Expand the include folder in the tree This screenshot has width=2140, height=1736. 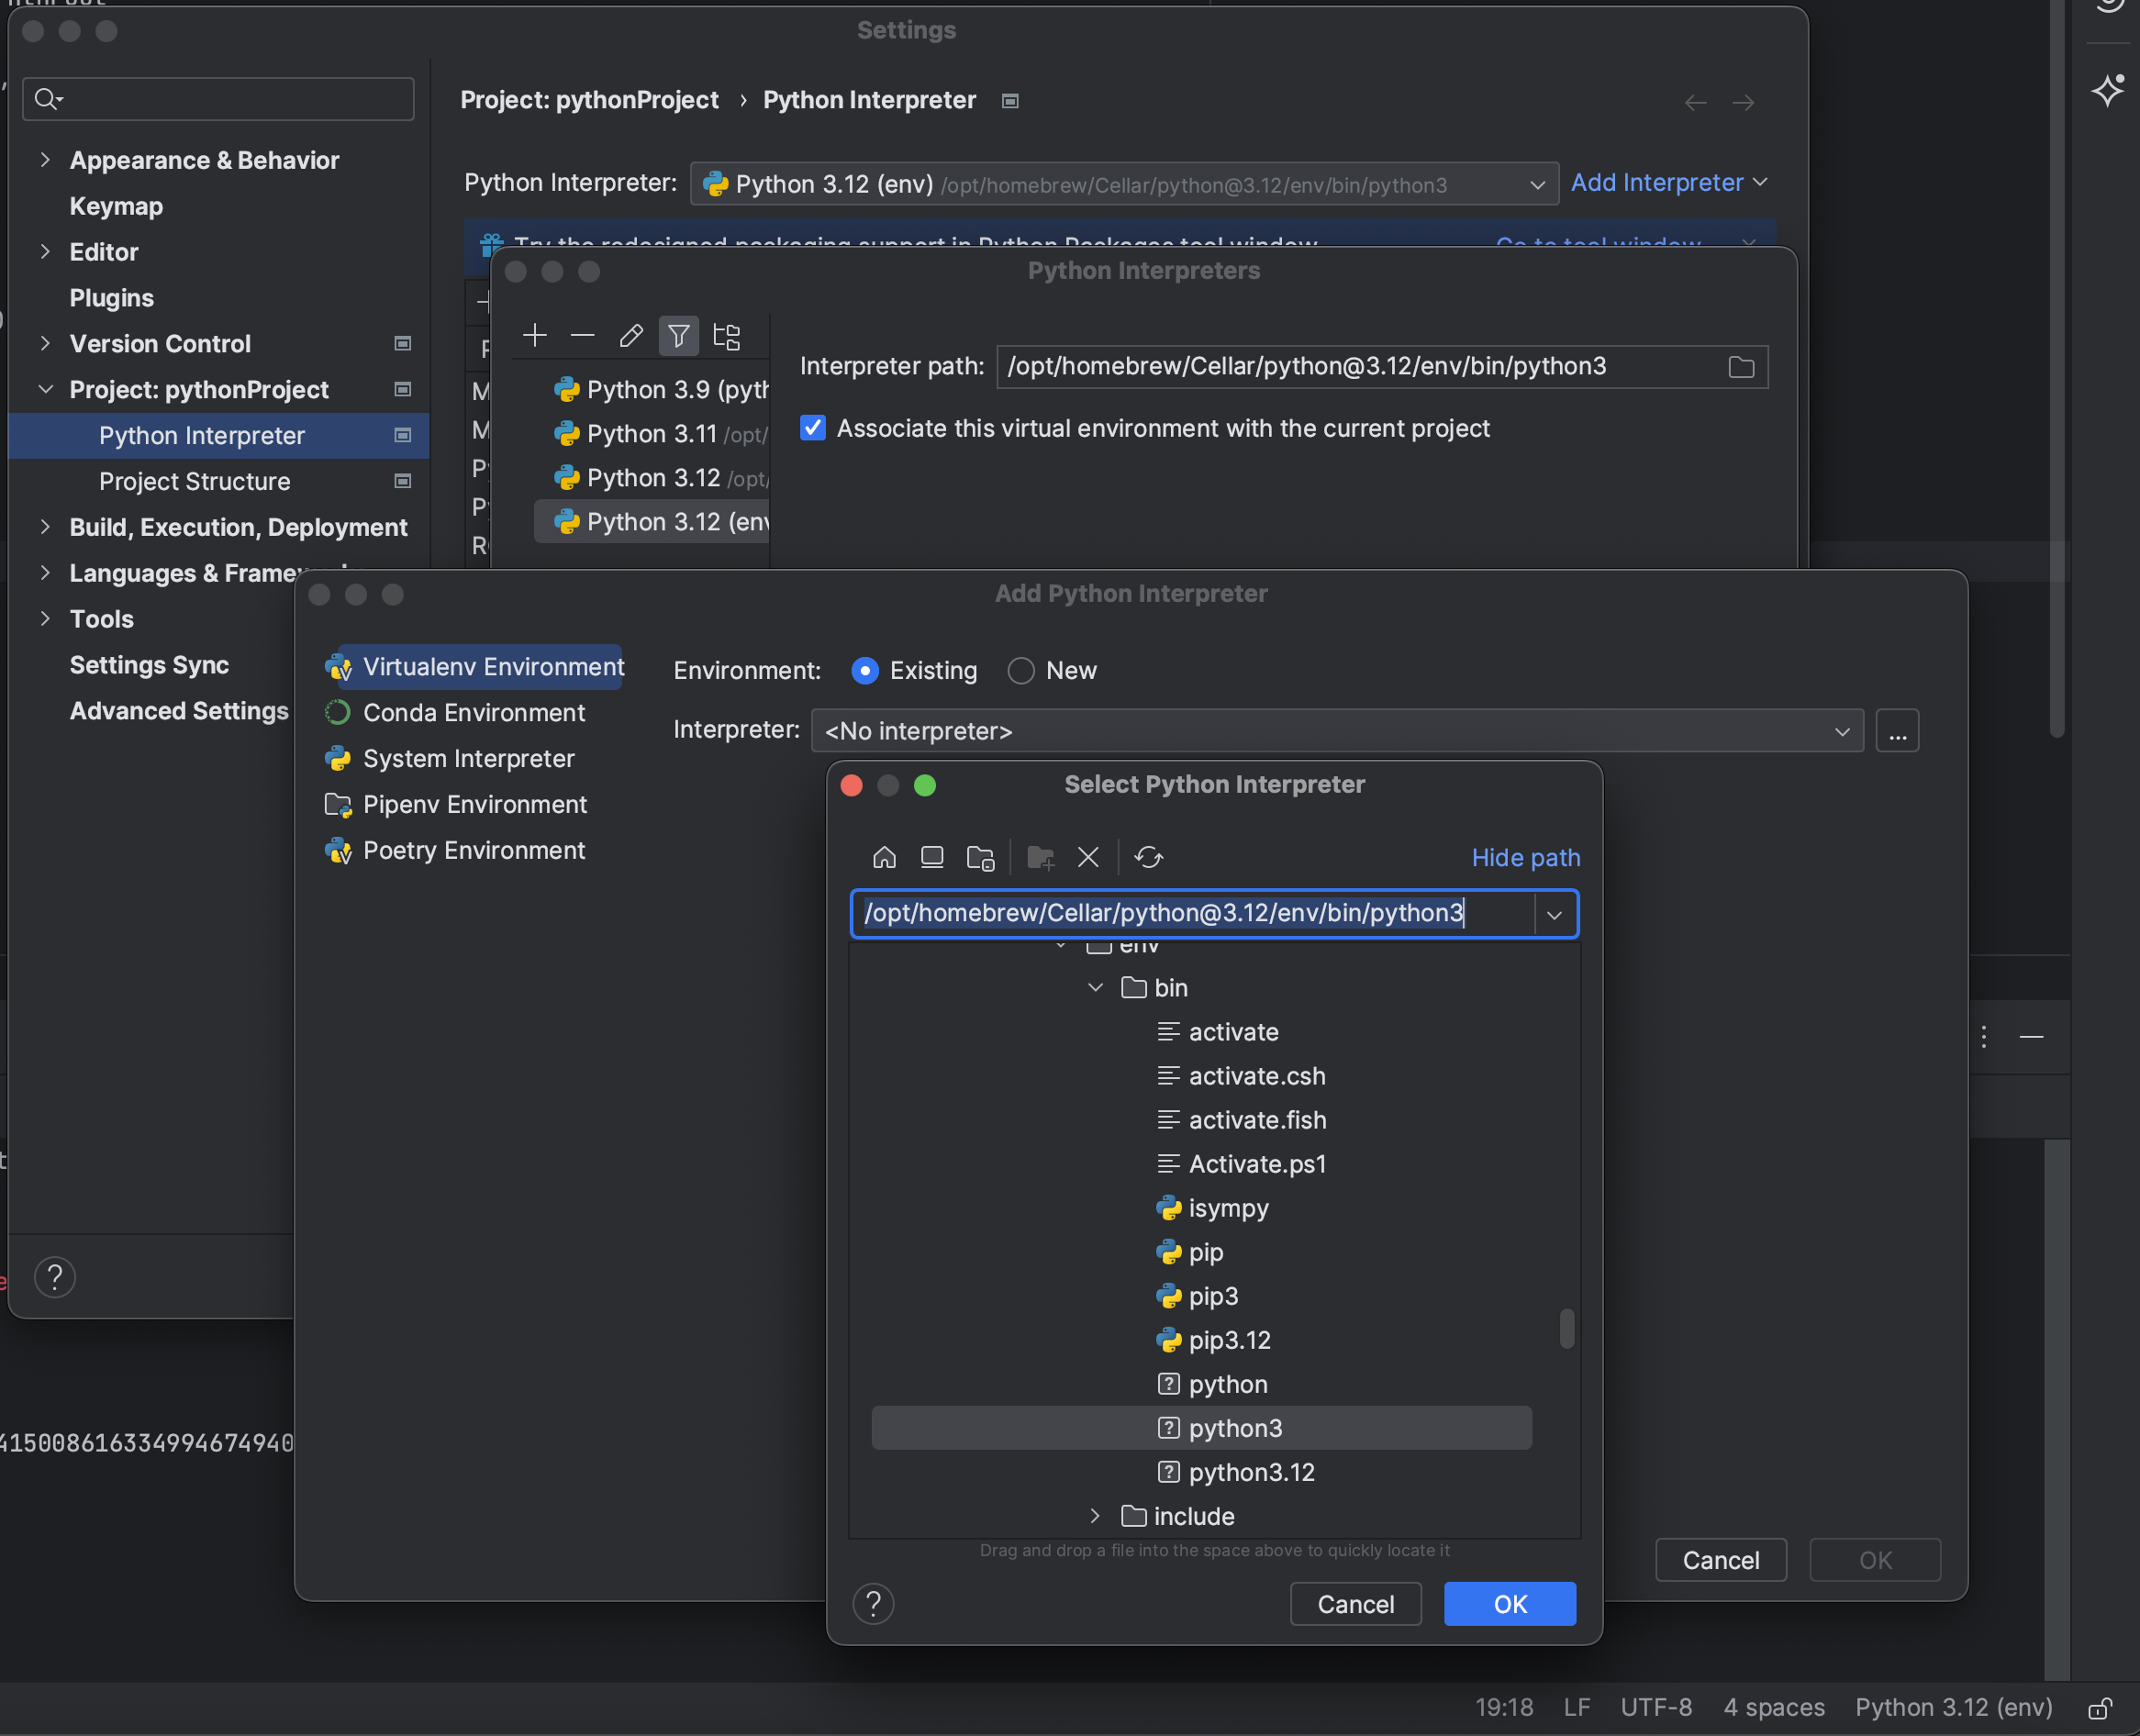click(x=1095, y=1516)
